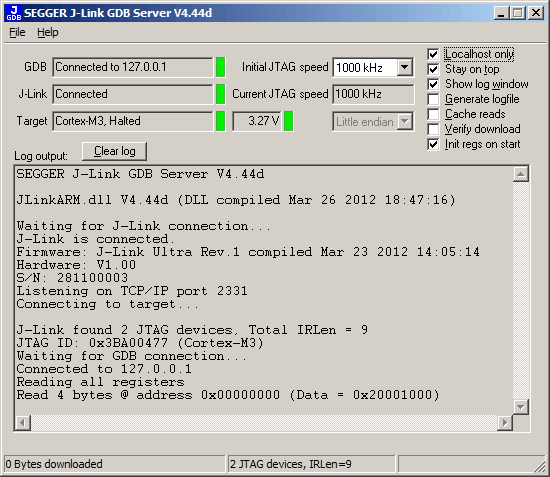
Task: Click the J-Link GDB title bar icon
Action: tap(14, 13)
